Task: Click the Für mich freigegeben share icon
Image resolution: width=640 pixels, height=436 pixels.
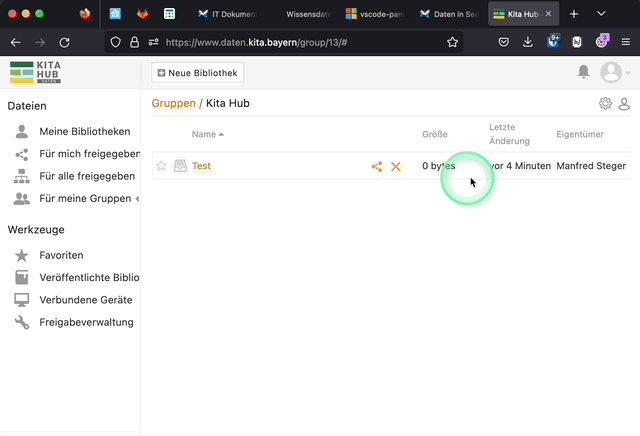Action: coord(22,154)
